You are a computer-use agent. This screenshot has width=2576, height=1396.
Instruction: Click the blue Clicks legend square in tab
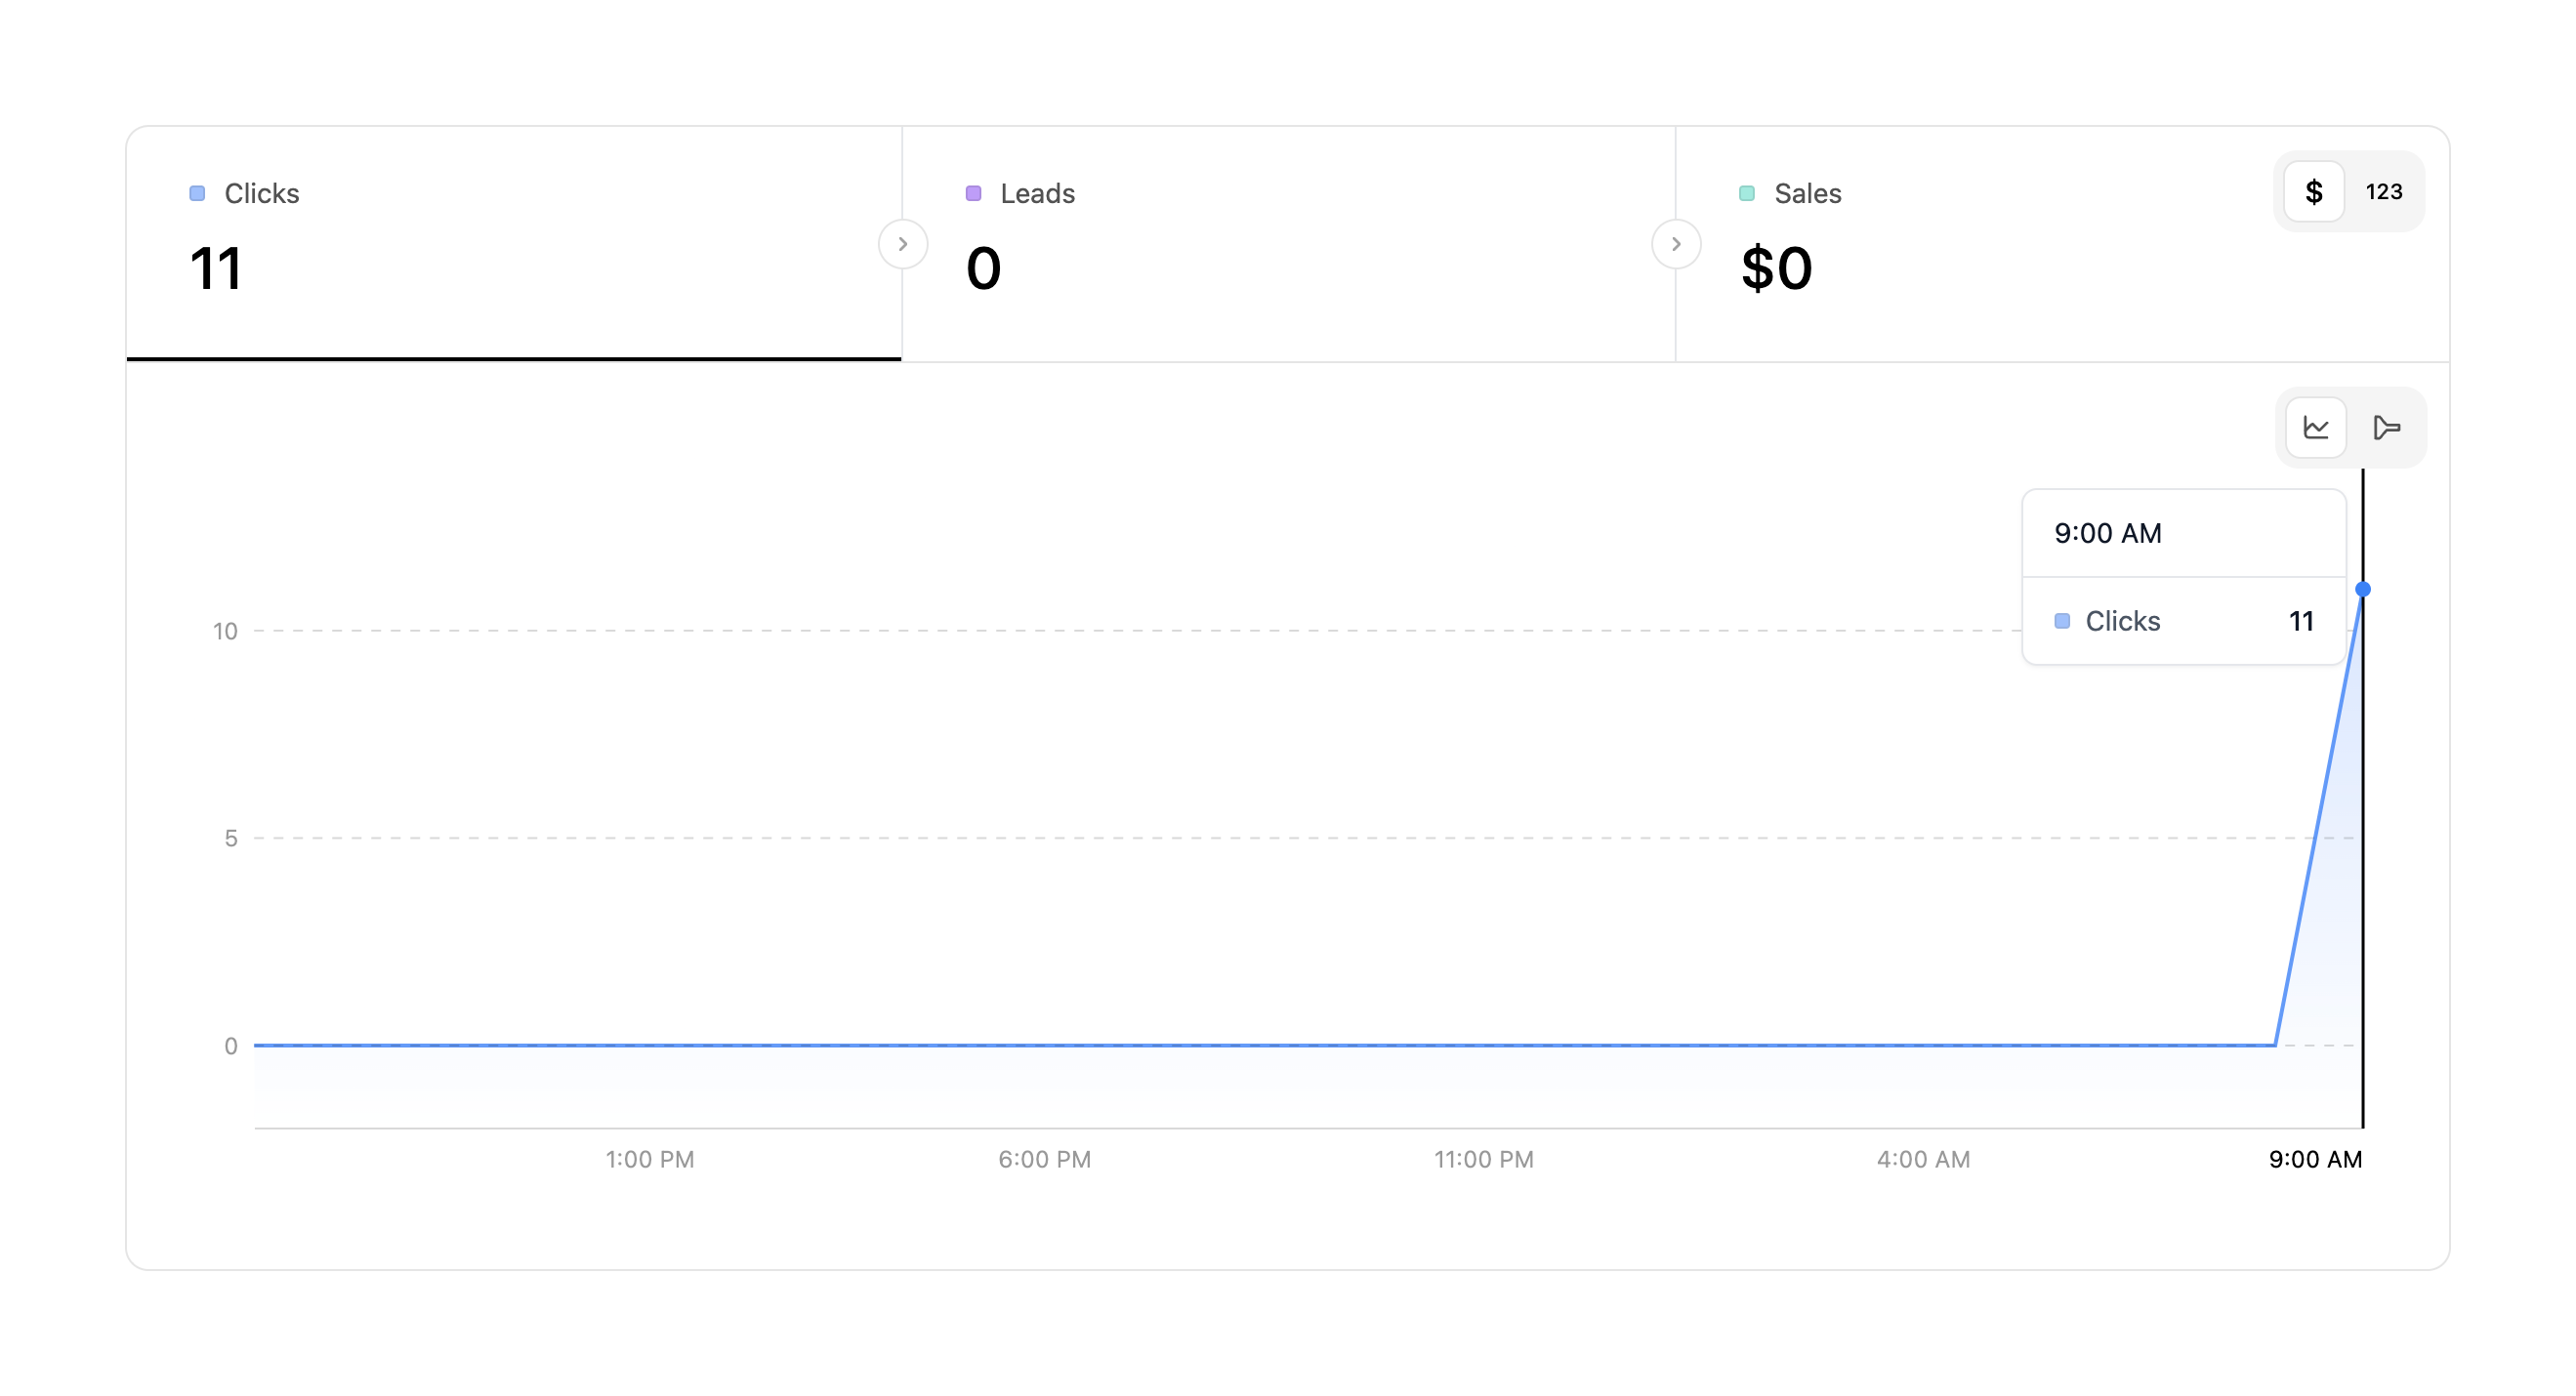point(197,193)
